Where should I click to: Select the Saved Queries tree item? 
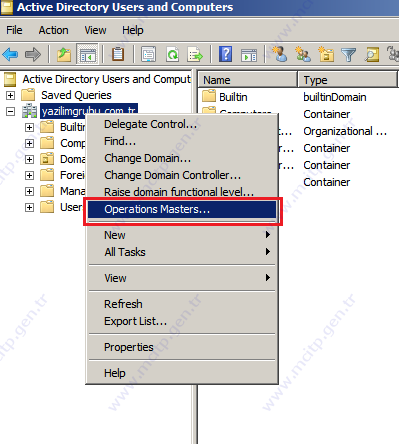pos(76,95)
